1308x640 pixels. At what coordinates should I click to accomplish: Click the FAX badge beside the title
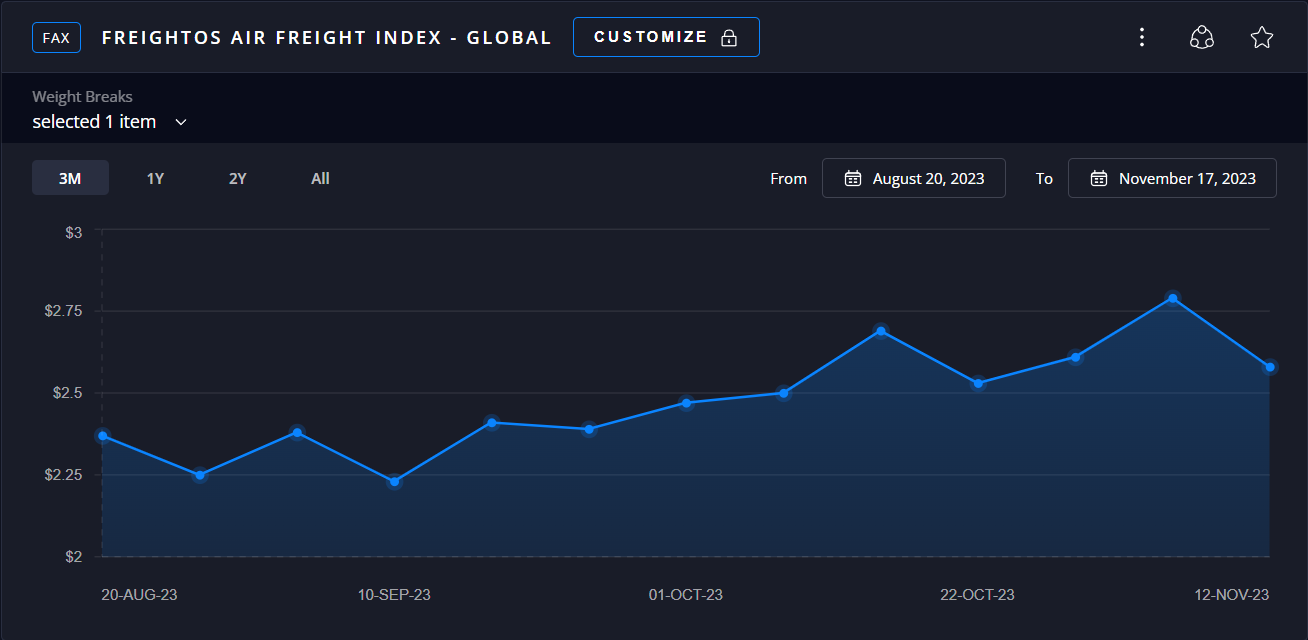[x=56, y=38]
